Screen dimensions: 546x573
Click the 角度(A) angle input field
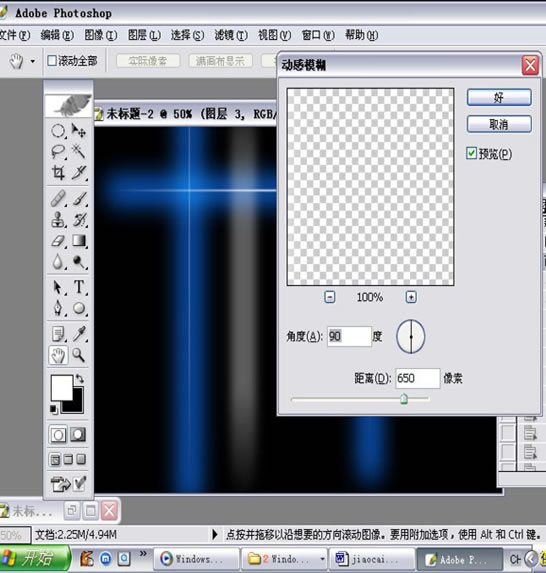coord(349,336)
